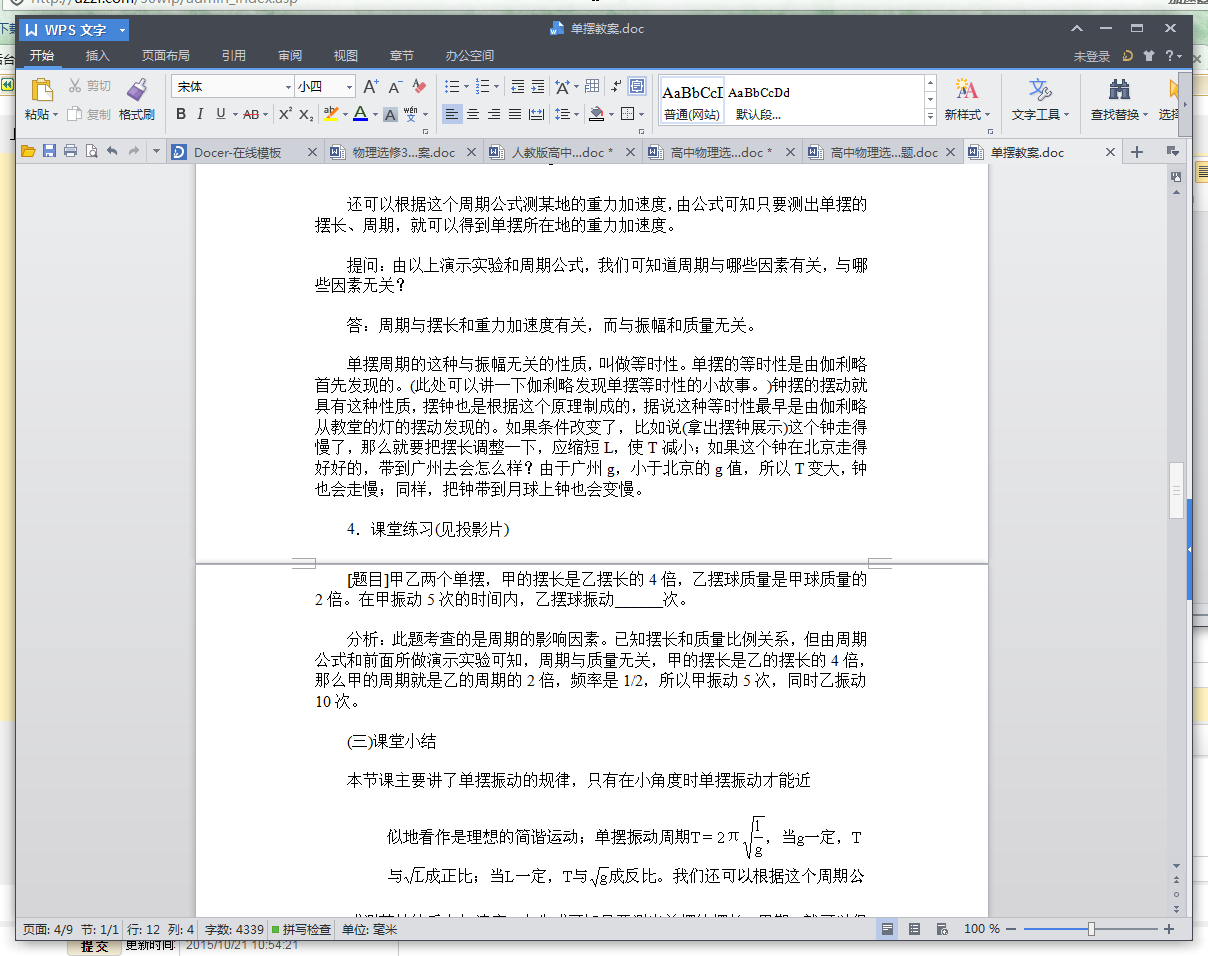Open the phonetic guide (wén) dropdown arrow
This screenshot has height=956, width=1208.
pyautogui.click(x=425, y=114)
